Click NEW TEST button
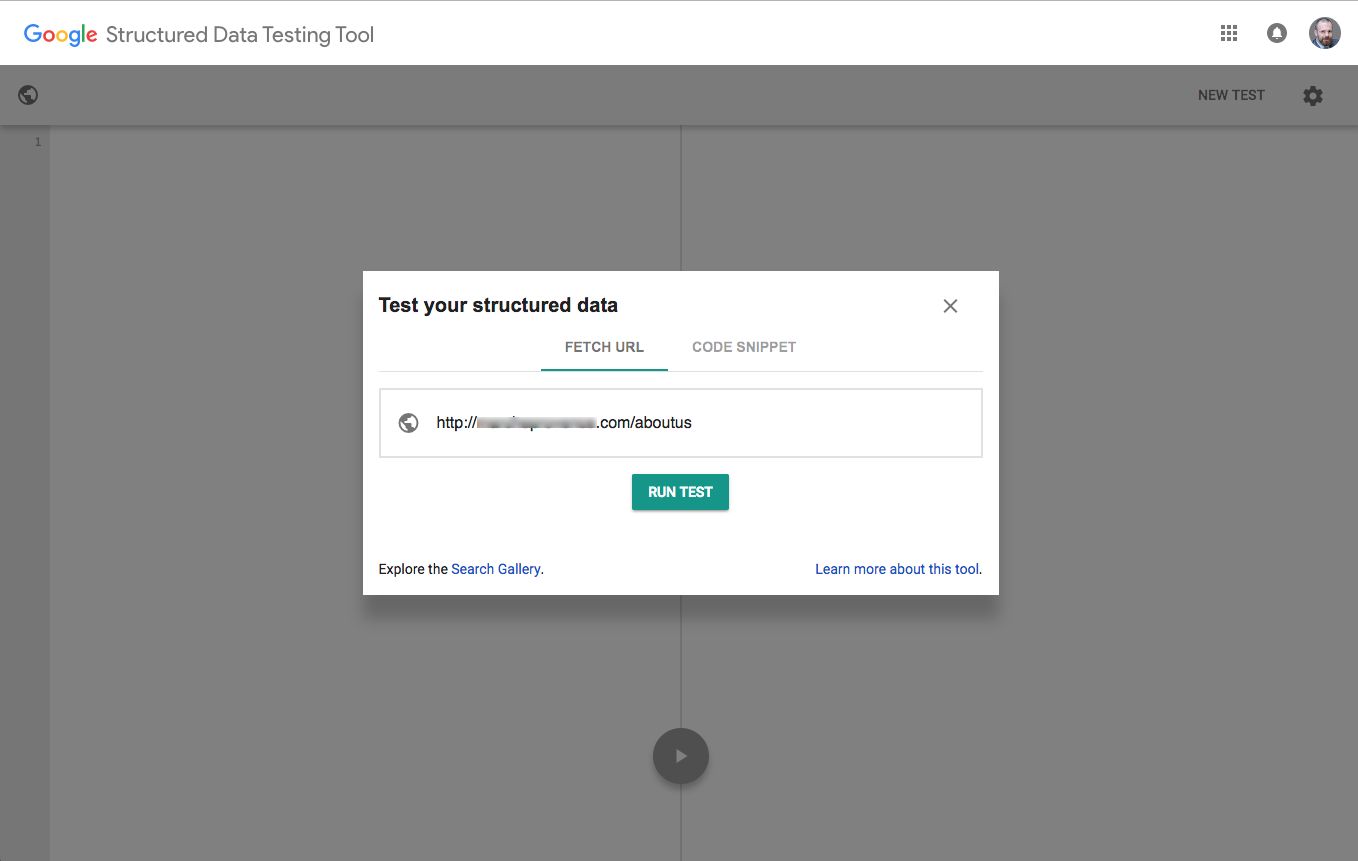The height and width of the screenshot is (861, 1358). 1231,95
